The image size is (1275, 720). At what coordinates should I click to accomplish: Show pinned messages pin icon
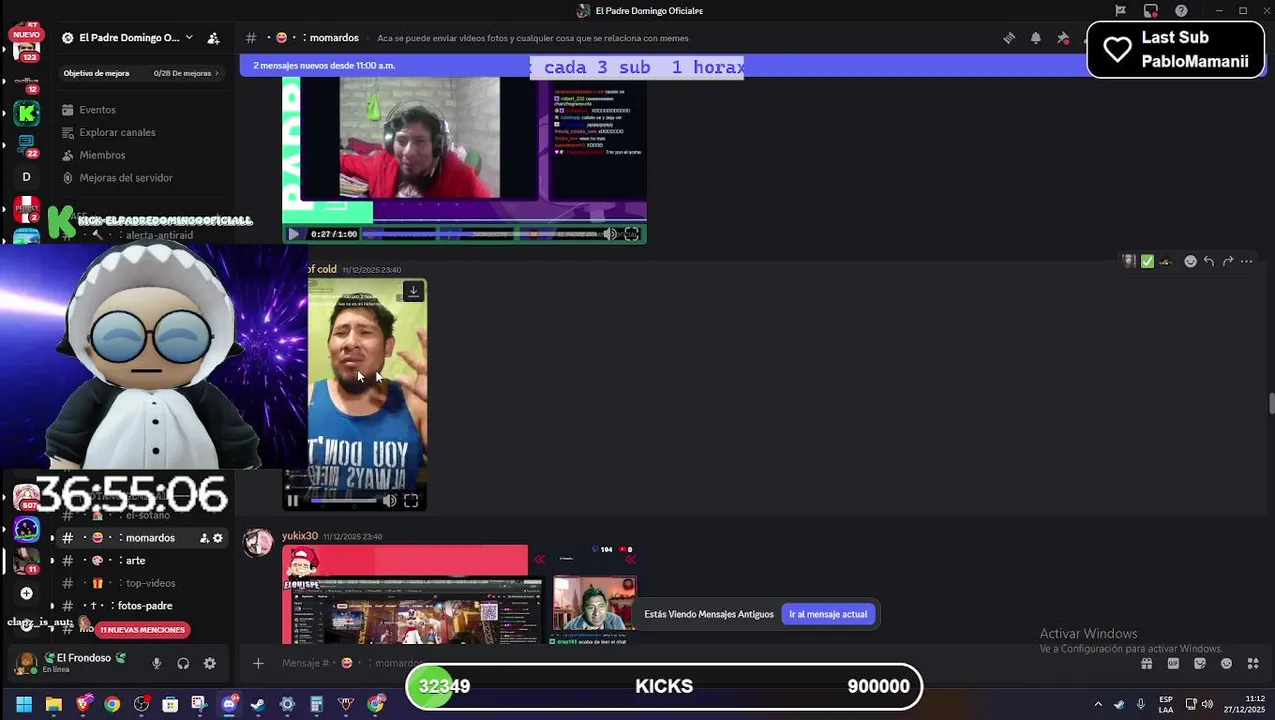pyautogui.click(x=1063, y=38)
